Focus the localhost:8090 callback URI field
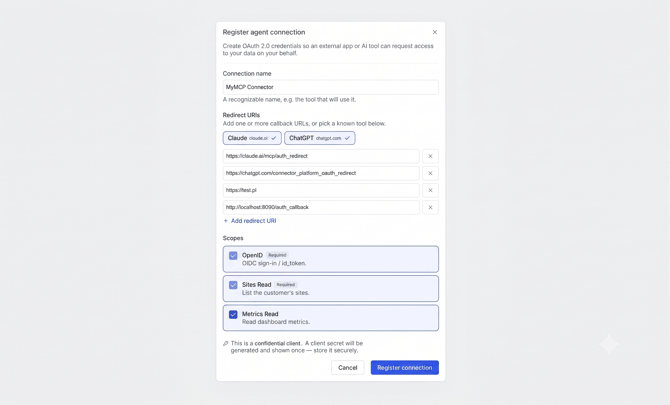Image resolution: width=670 pixels, height=405 pixels. pyautogui.click(x=321, y=208)
